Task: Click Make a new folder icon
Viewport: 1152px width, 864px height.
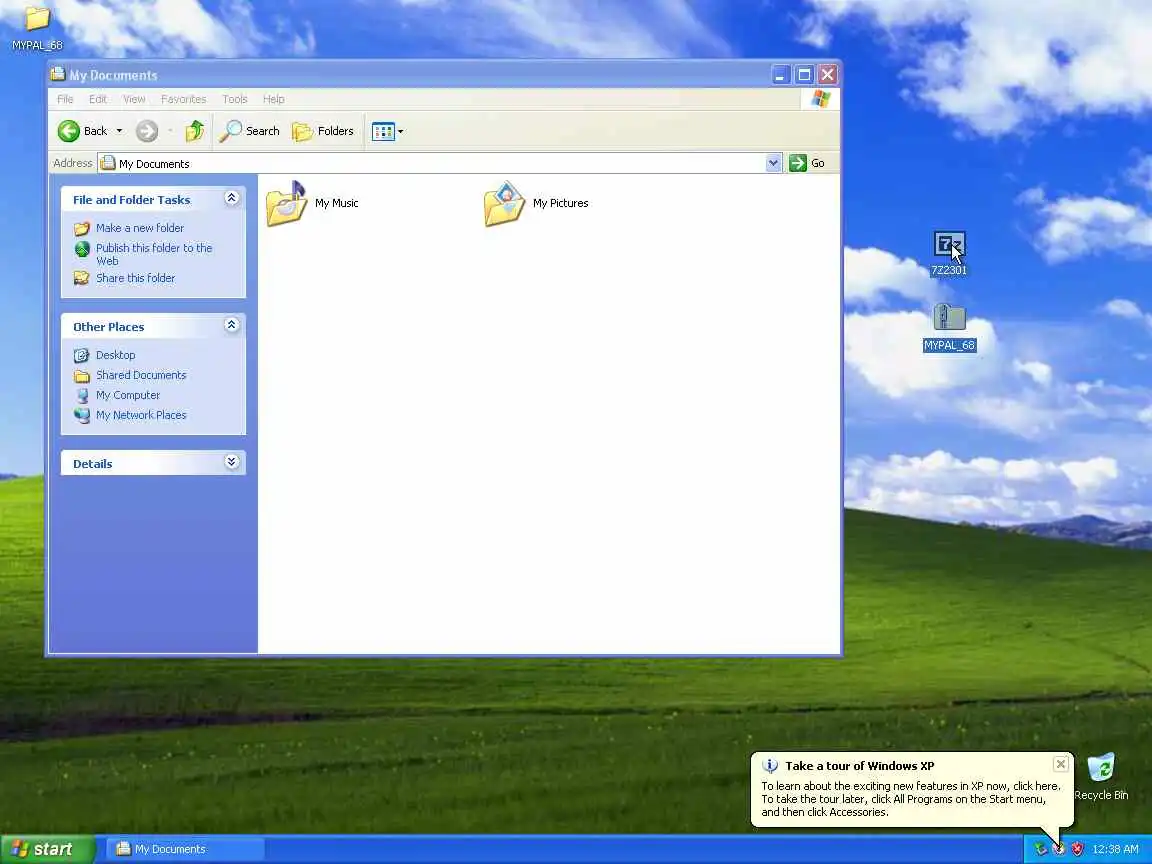Action: click(x=82, y=228)
